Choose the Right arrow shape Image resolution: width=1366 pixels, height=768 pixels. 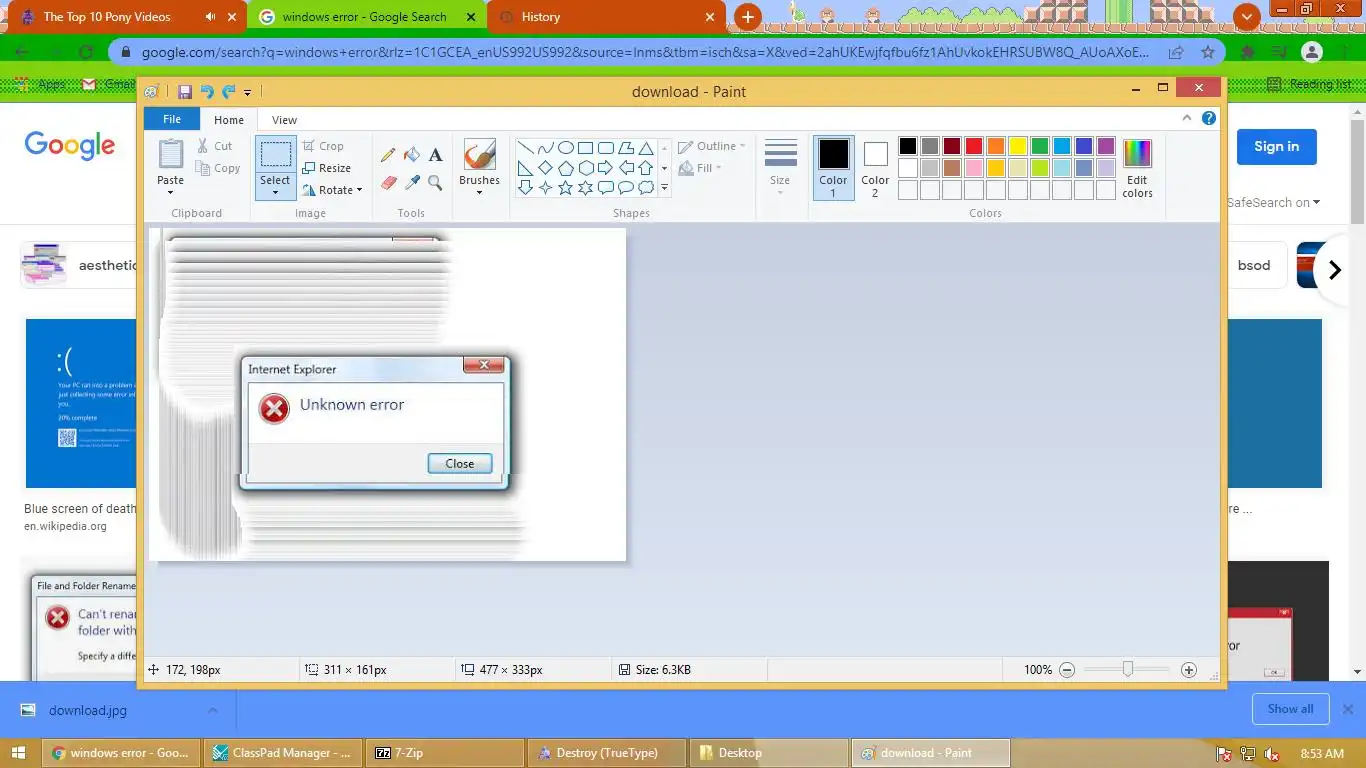pyautogui.click(x=605, y=168)
